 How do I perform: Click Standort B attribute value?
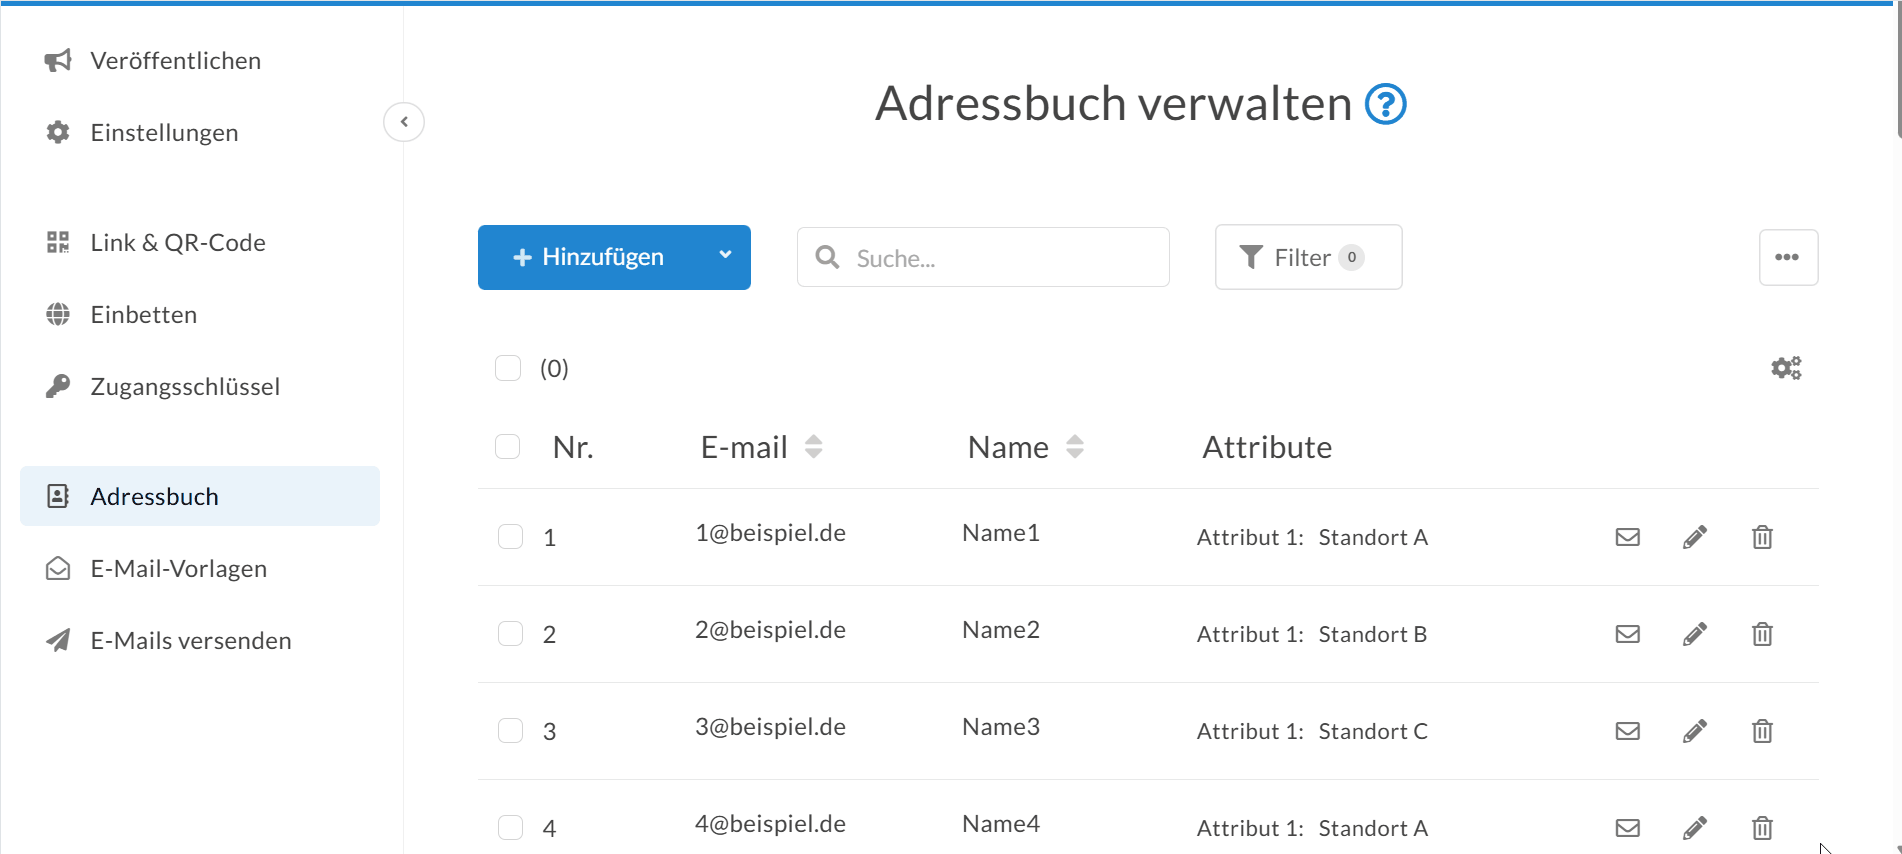pos(1373,634)
